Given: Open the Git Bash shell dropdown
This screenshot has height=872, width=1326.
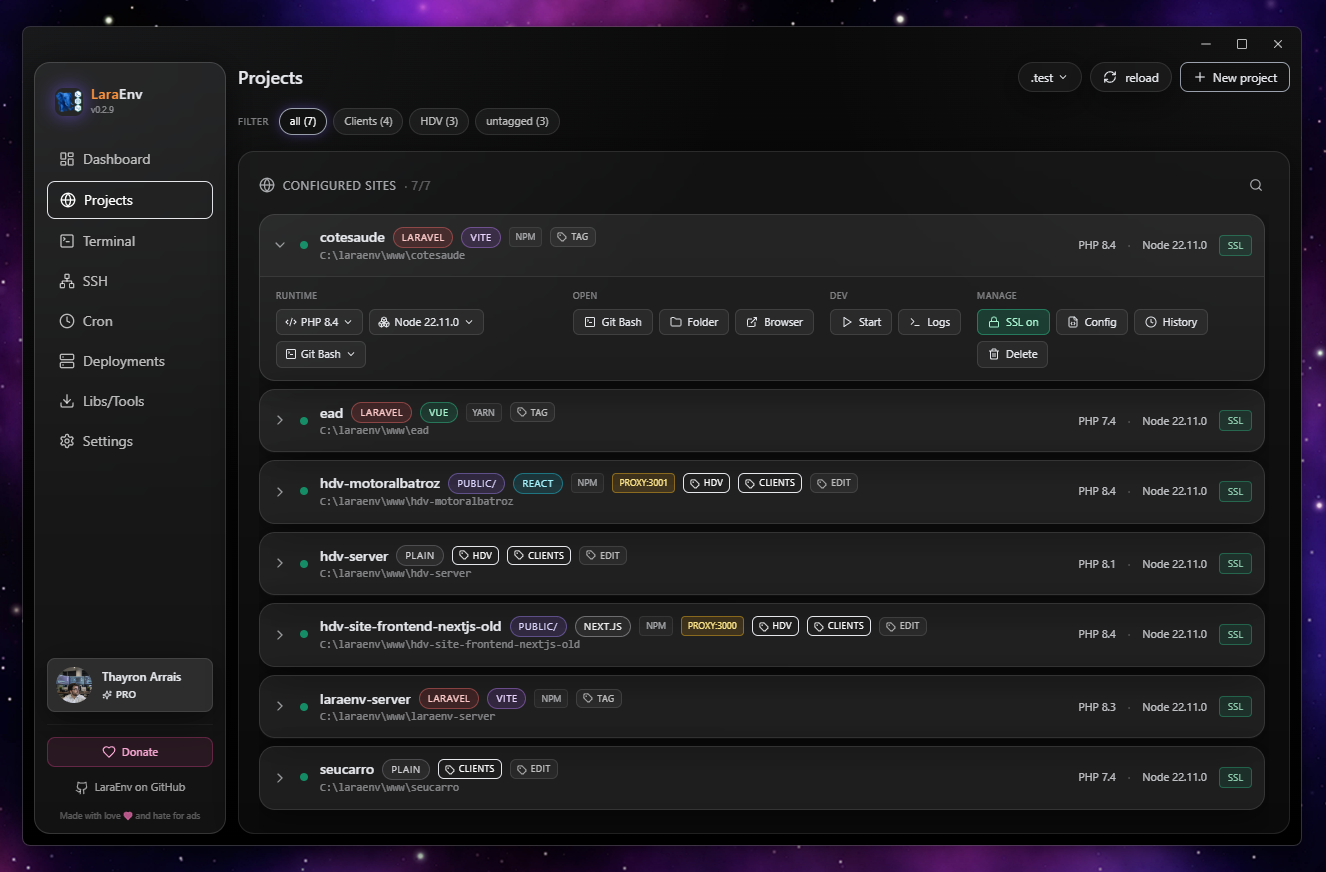Looking at the screenshot, I should [321, 354].
